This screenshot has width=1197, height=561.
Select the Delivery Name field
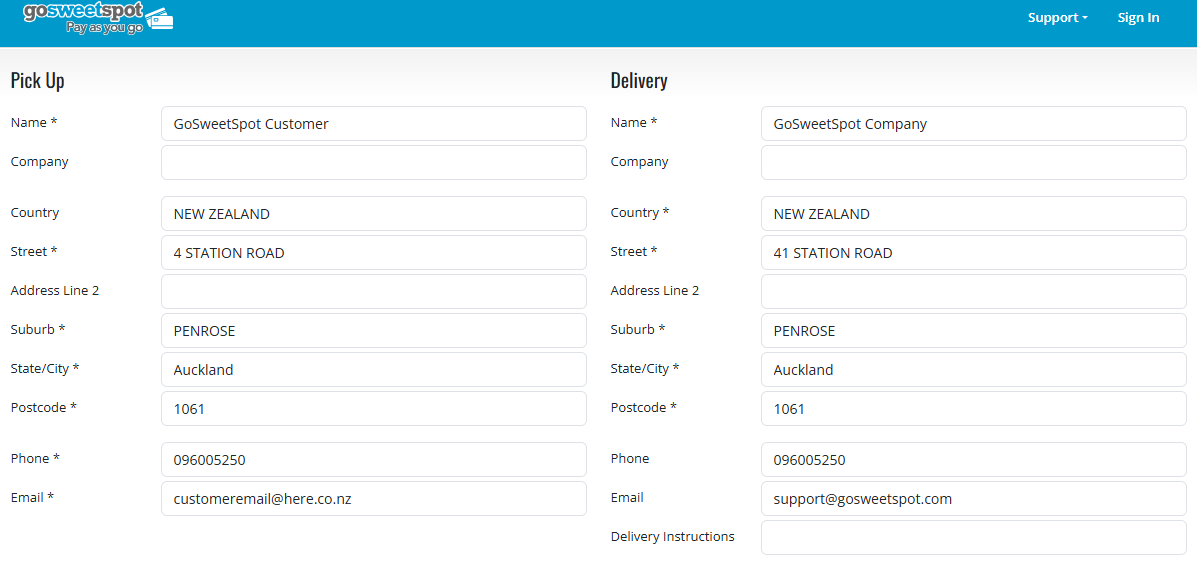(x=974, y=124)
